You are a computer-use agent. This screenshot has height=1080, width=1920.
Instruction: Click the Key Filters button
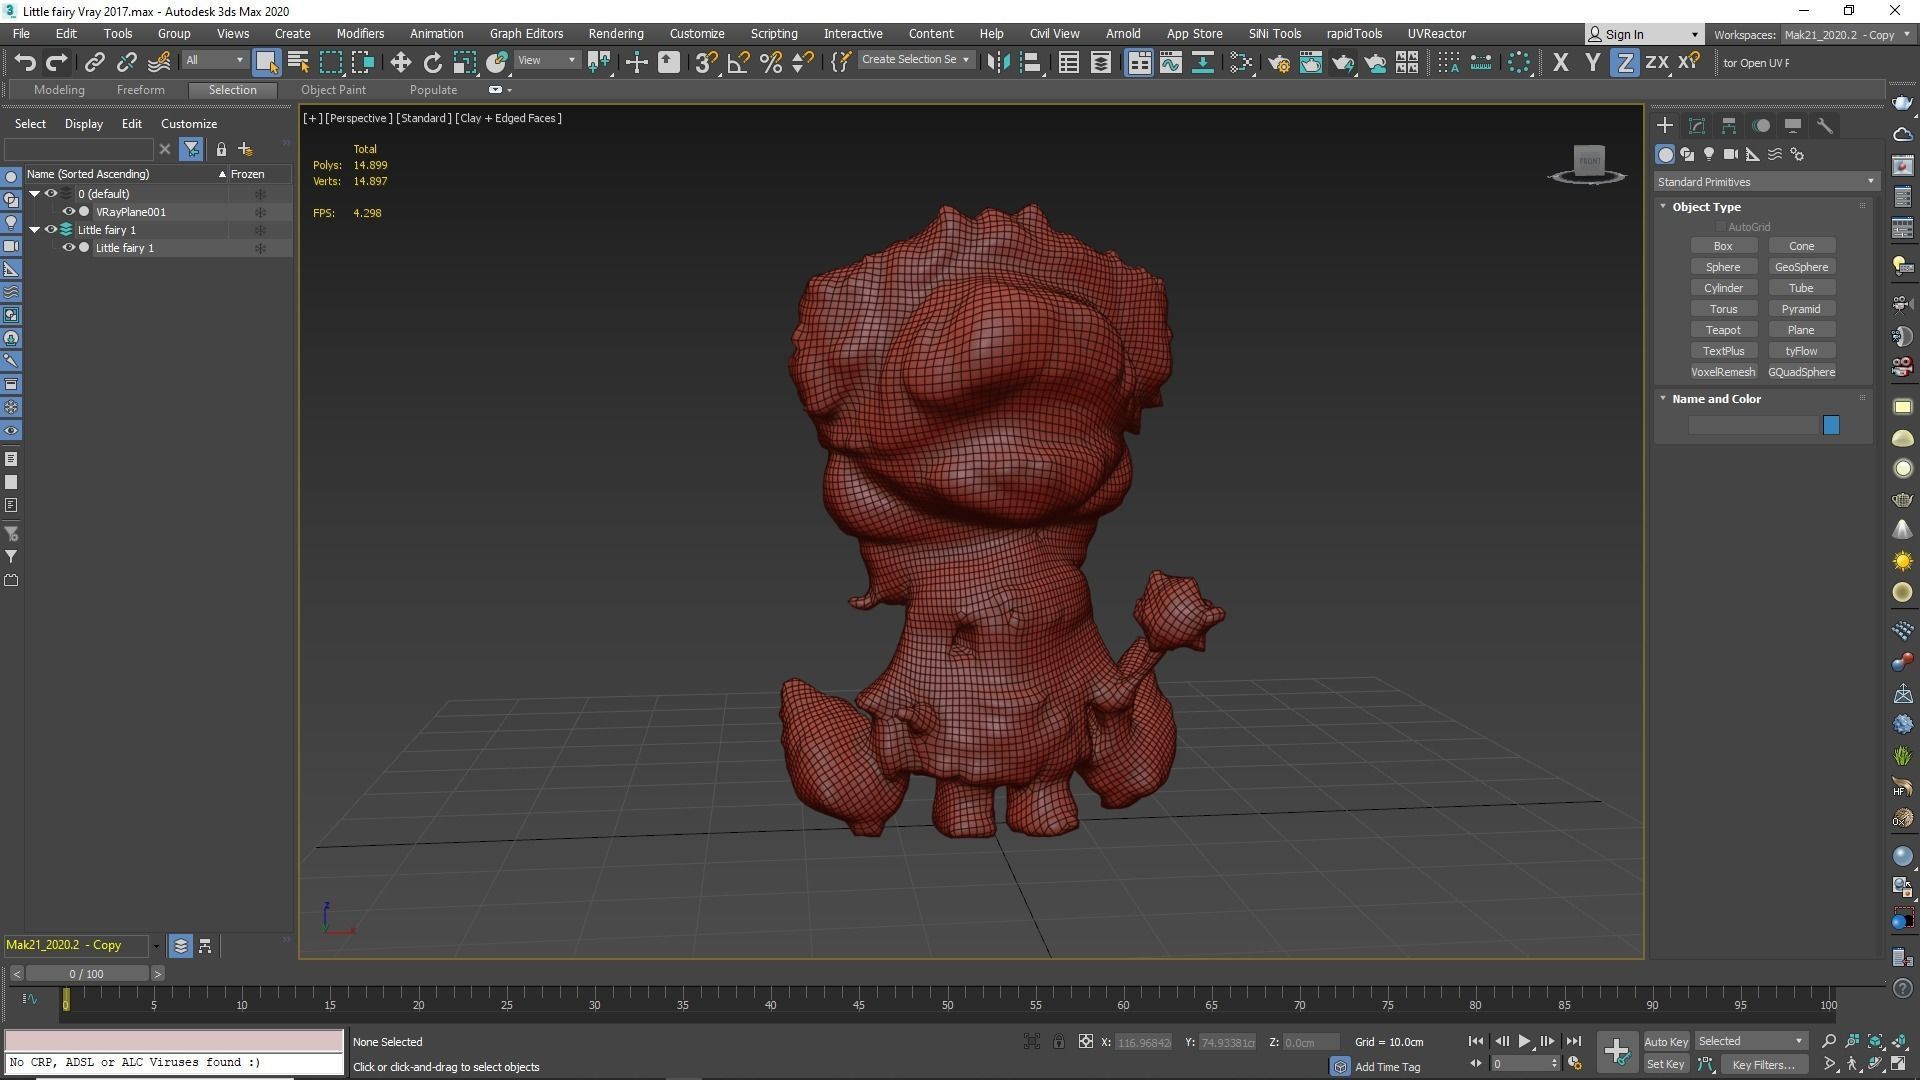tap(1763, 1064)
